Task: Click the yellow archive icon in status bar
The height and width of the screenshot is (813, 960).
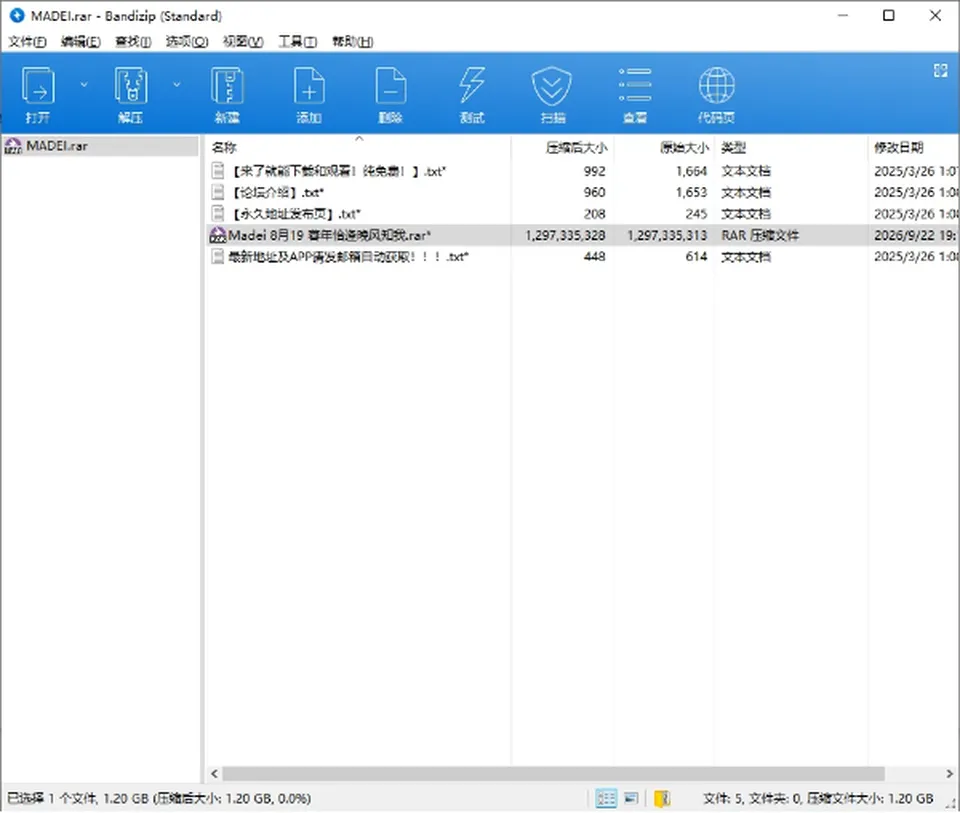Action: click(662, 798)
